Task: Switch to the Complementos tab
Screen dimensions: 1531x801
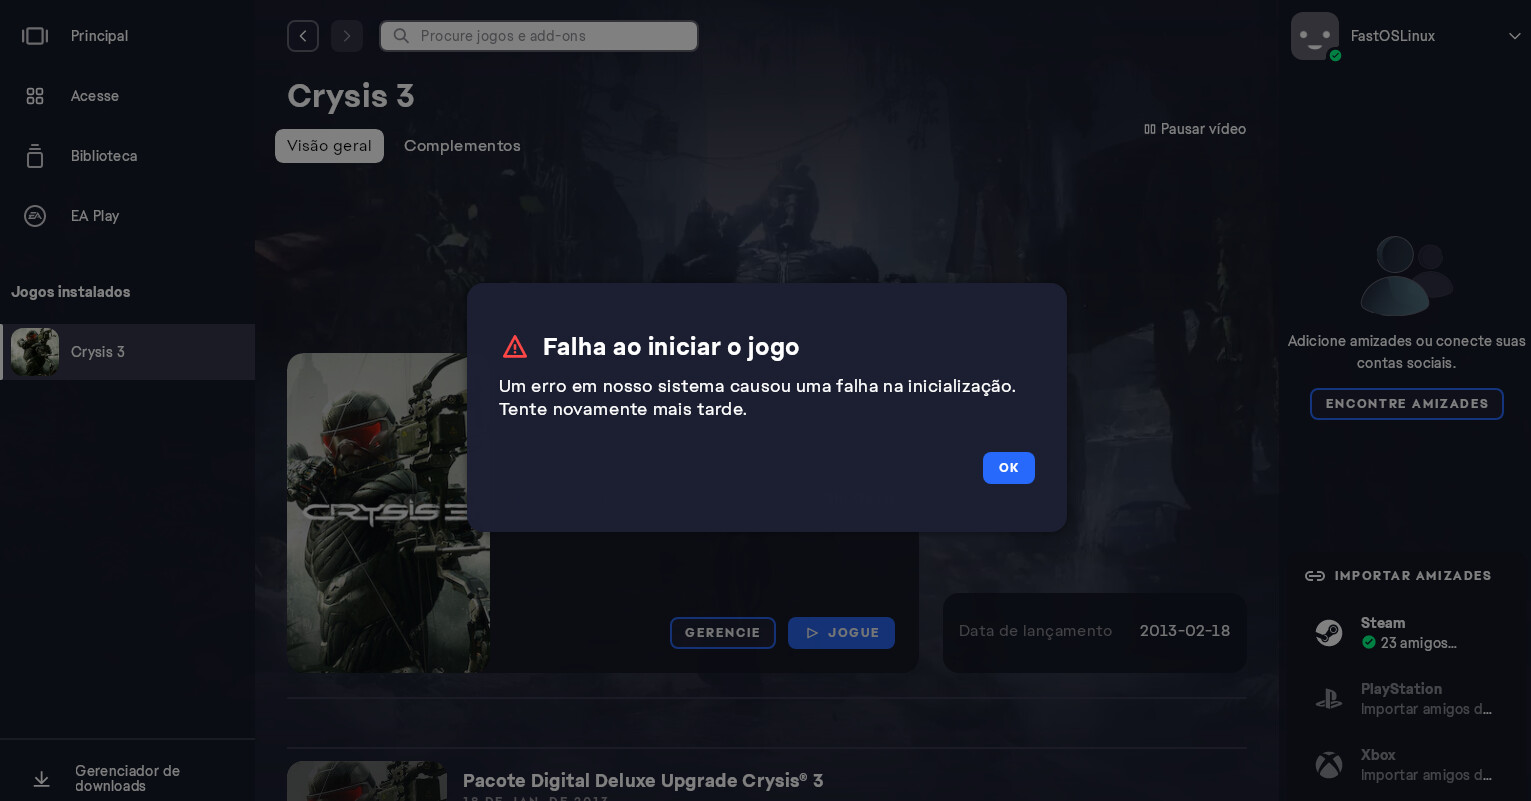Action: coord(462,146)
